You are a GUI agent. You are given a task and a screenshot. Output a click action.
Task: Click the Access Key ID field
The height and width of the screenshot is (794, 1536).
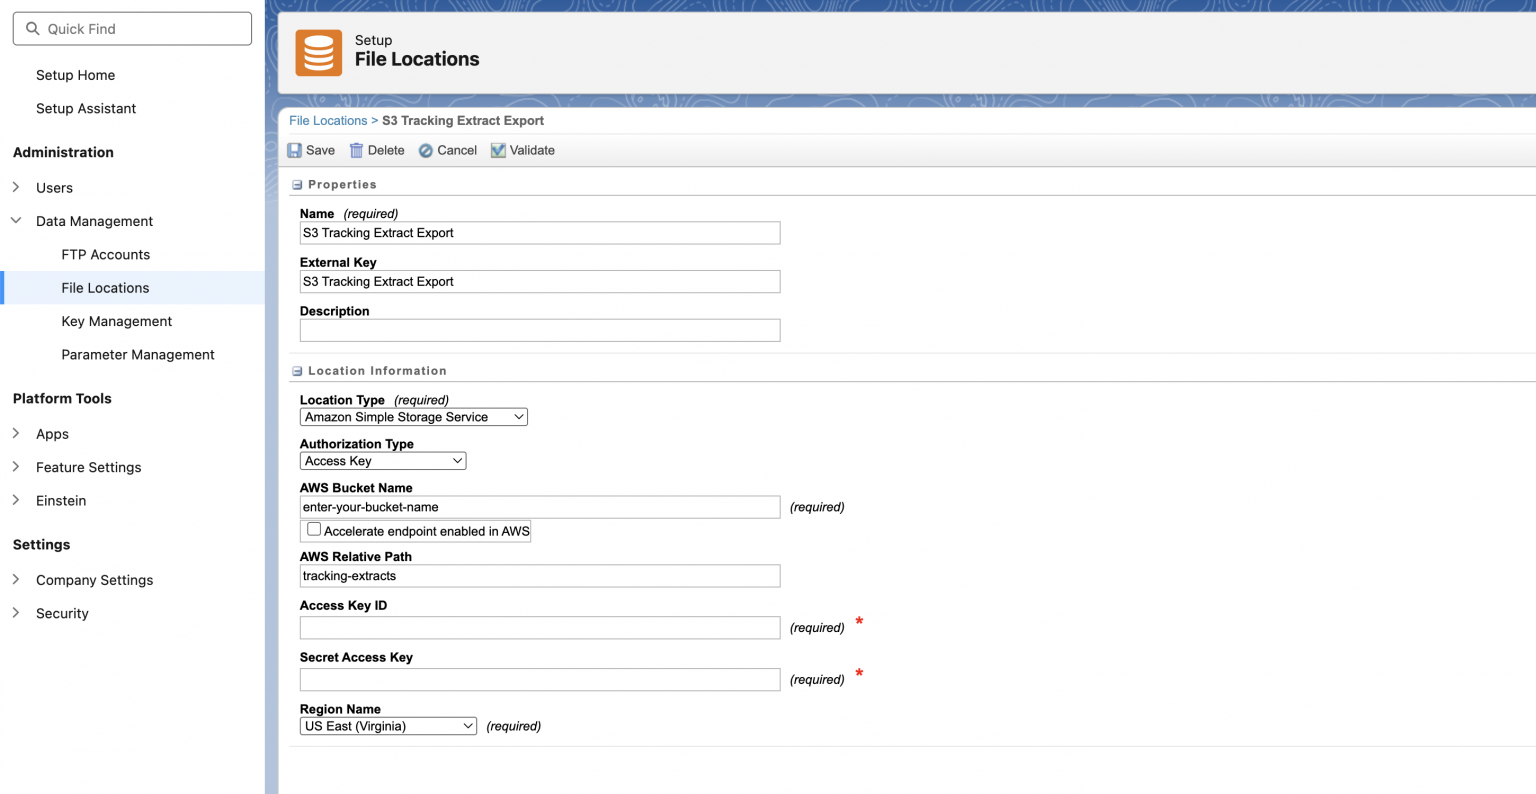click(540, 628)
